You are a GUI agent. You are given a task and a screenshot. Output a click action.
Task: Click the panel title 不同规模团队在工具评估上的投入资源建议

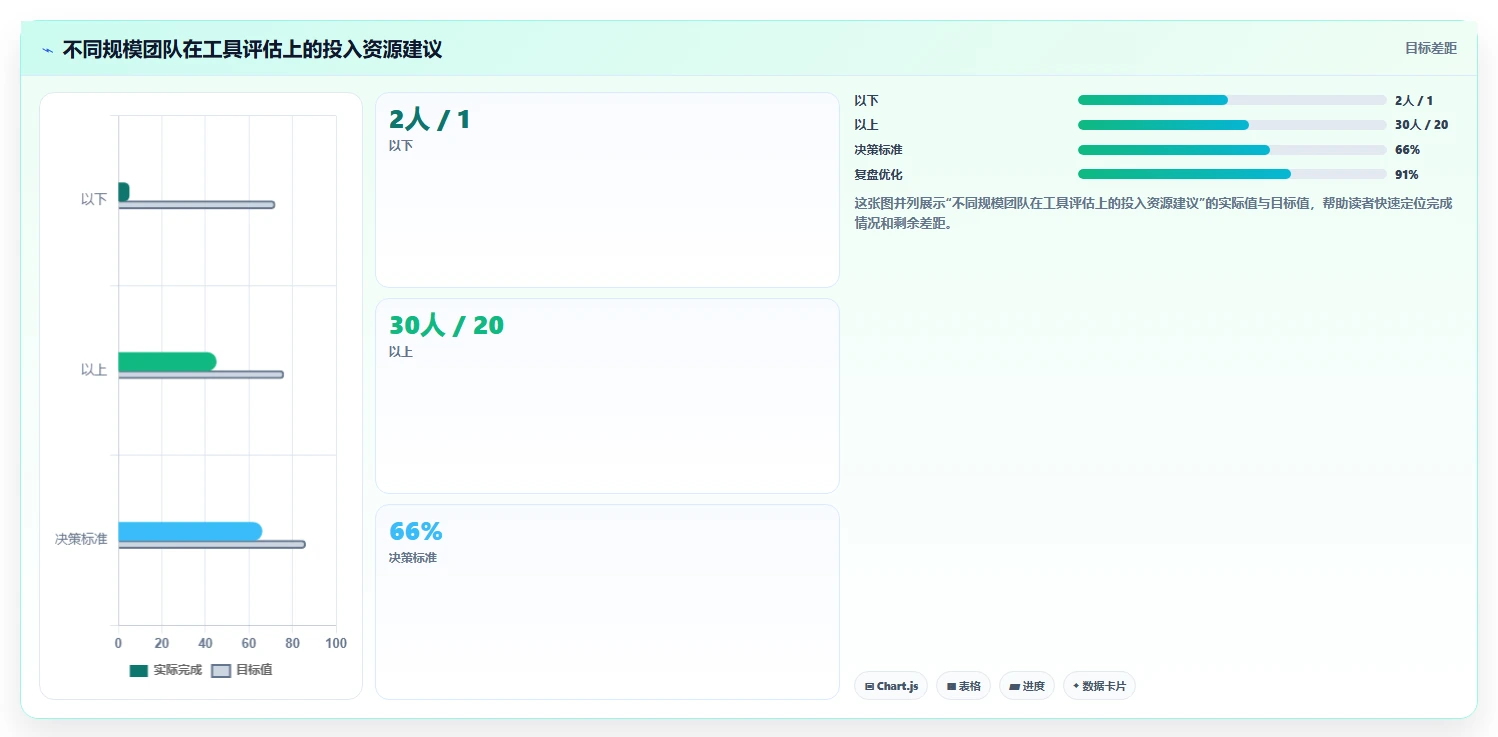coord(252,49)
